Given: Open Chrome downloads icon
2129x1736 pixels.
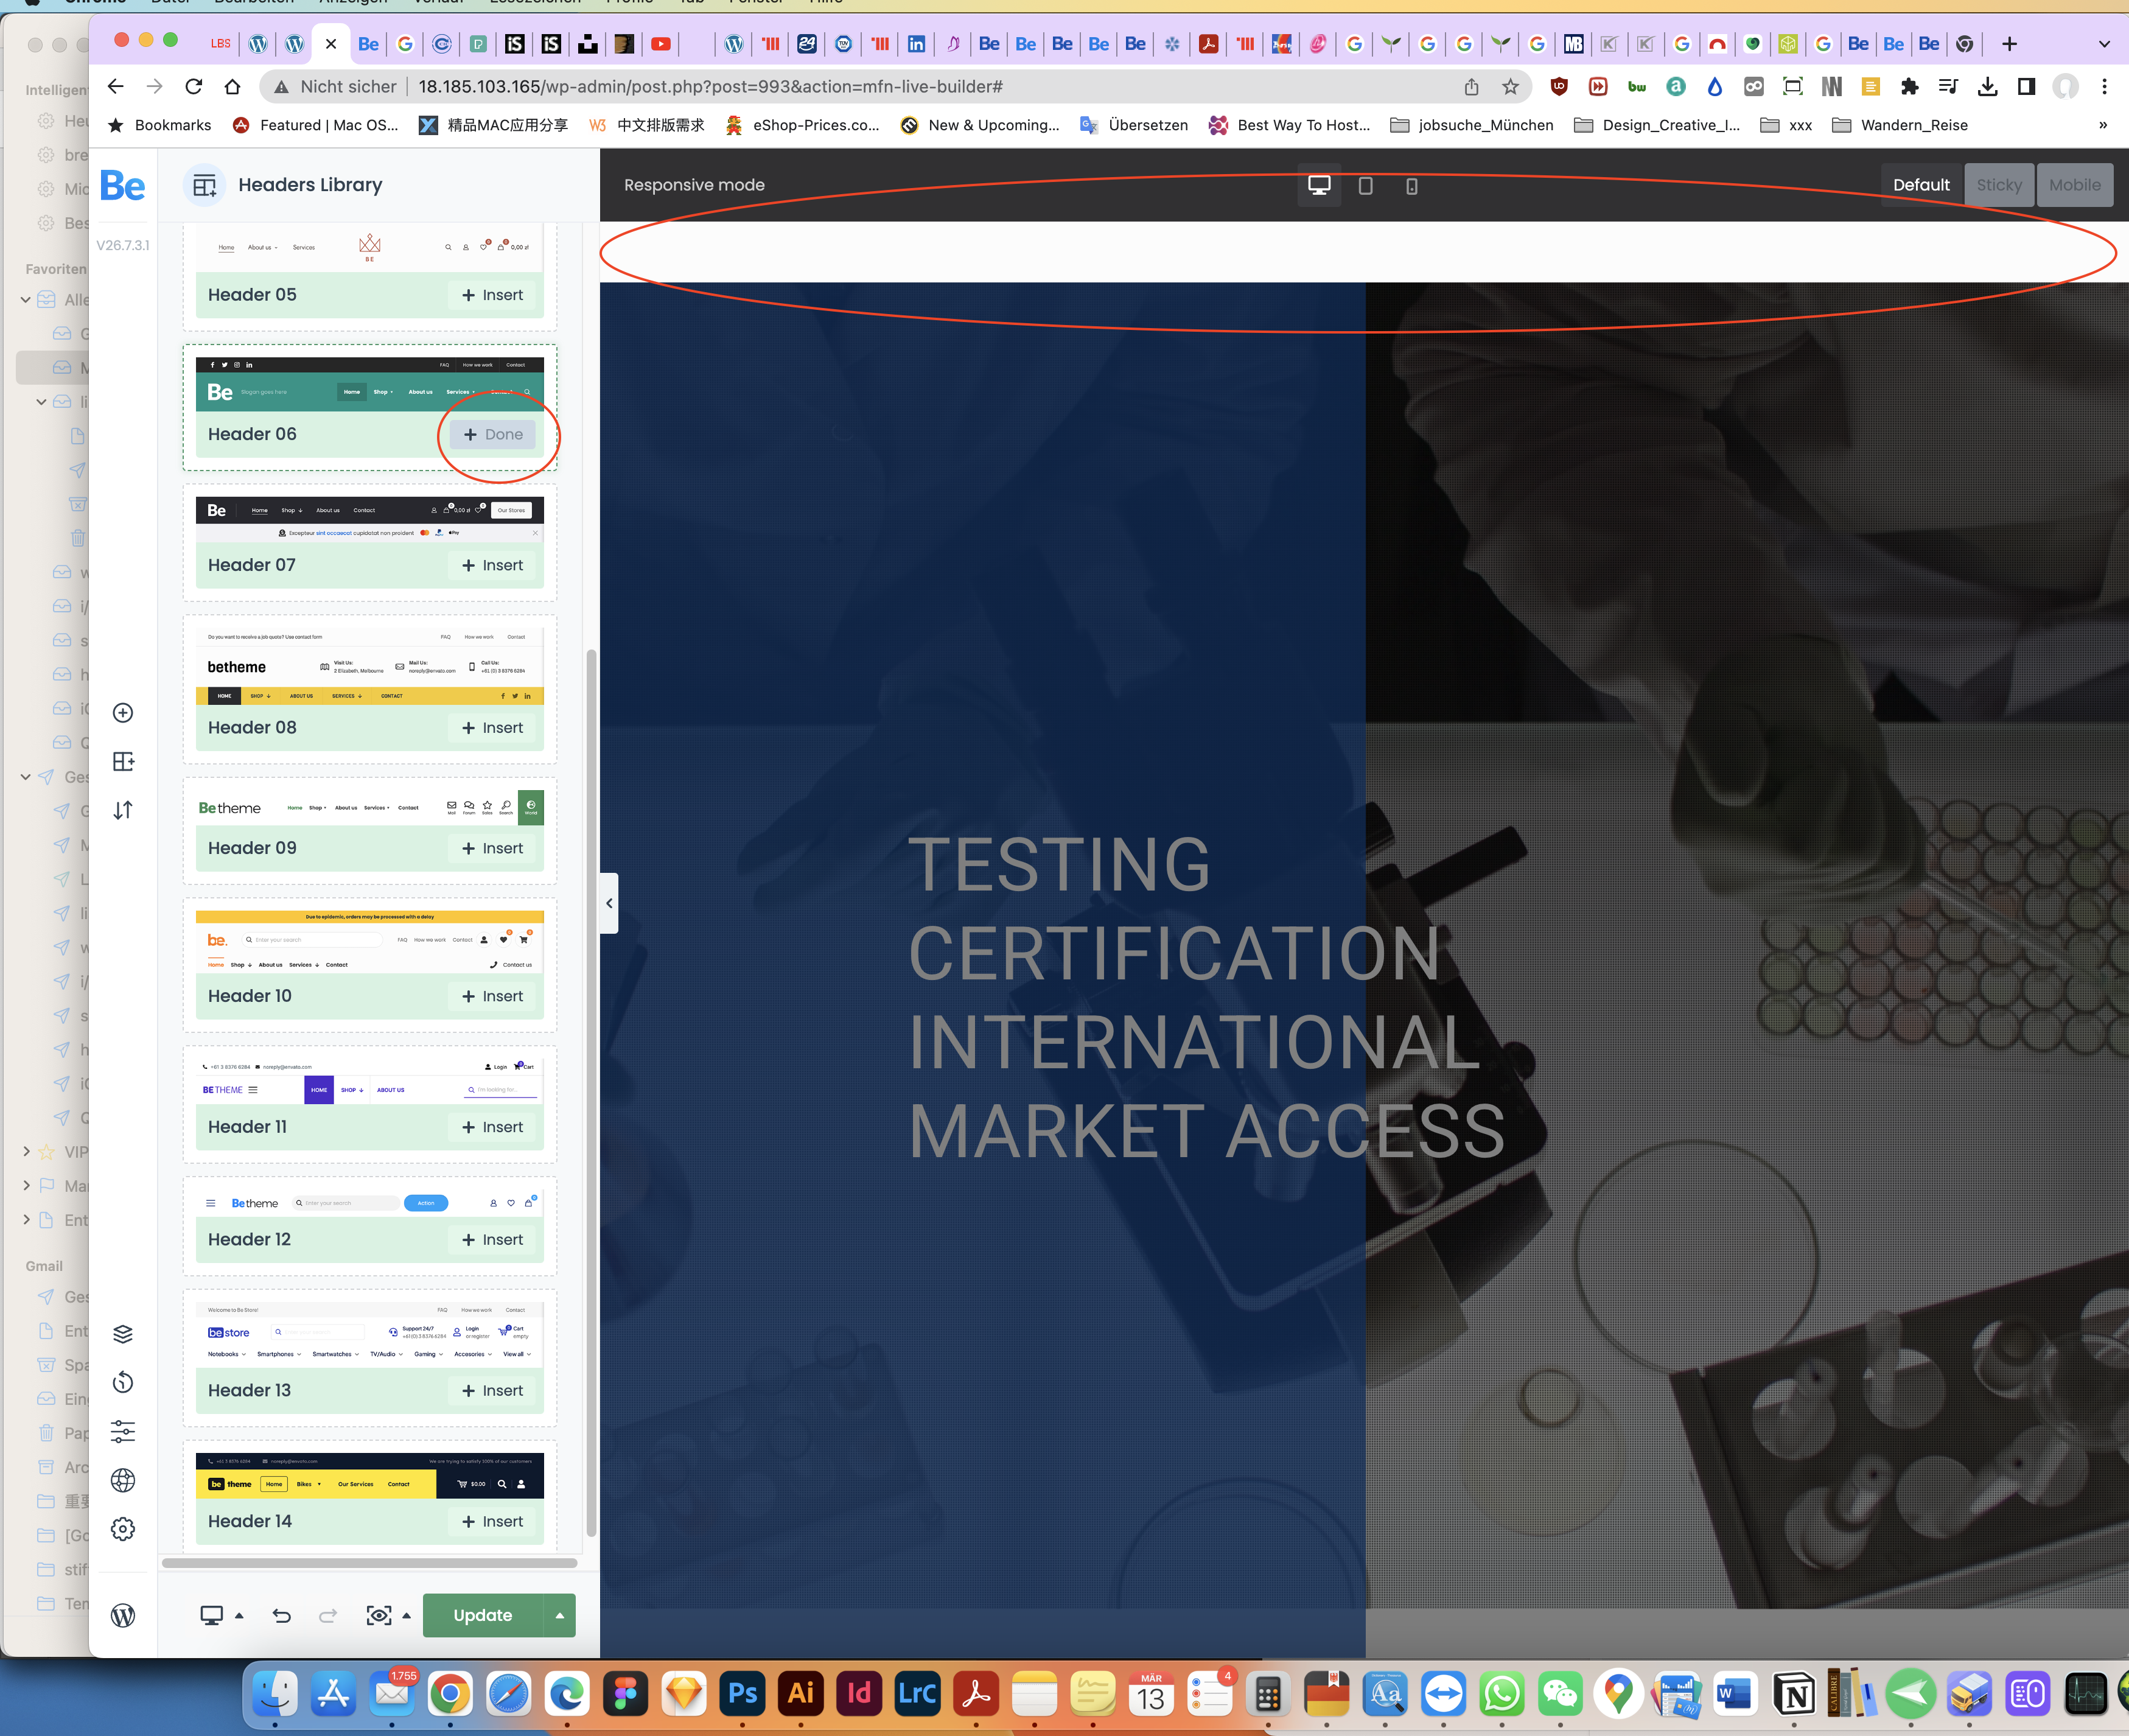Looking at the screenshot, I should point(1988,87).
